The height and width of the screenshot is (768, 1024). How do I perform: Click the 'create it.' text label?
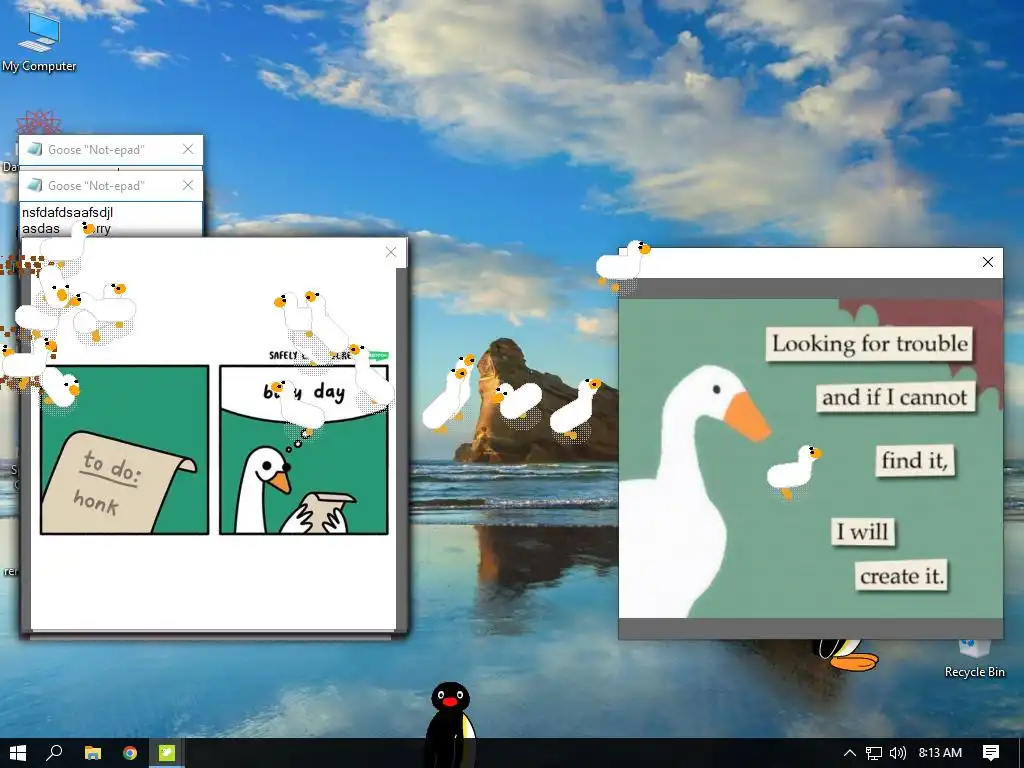pos(901,577)
